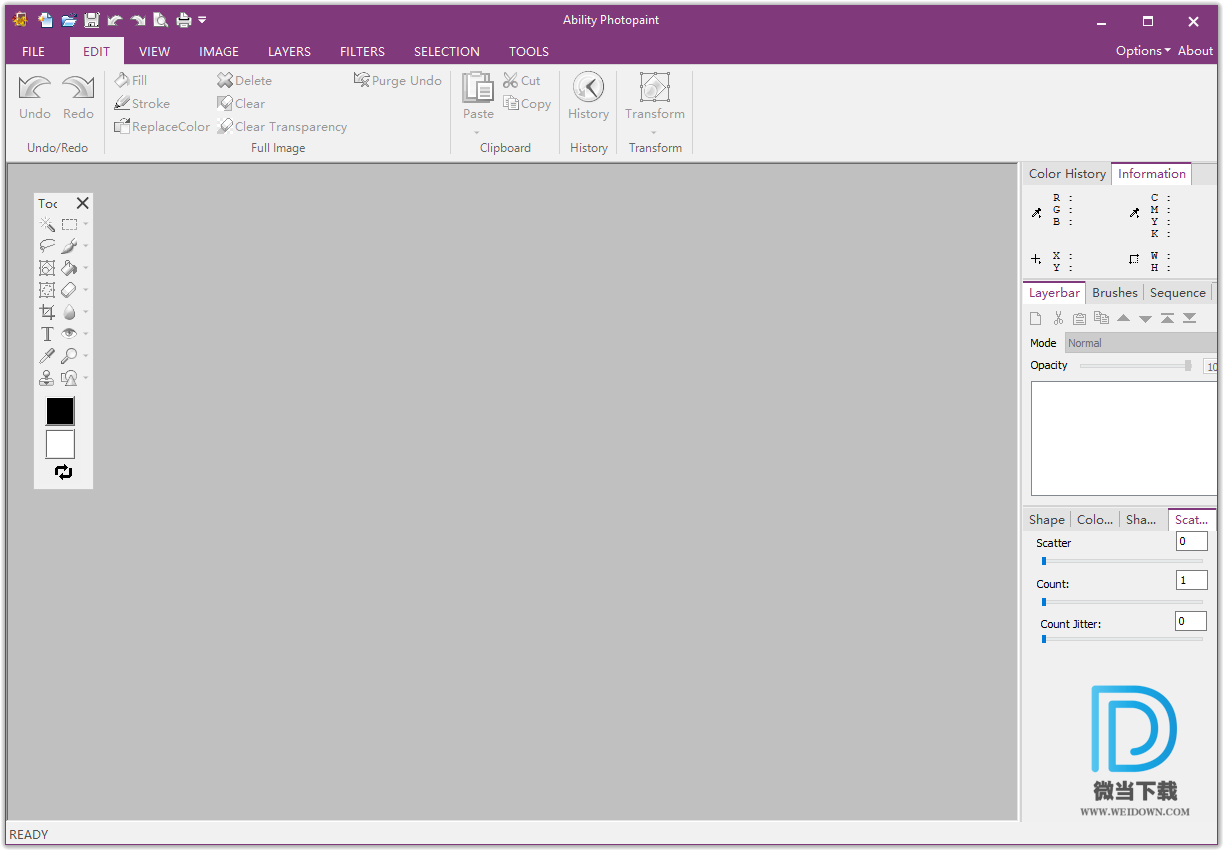Open the layer Mode combo box
This screenshot has width=1223, height=850.
click(1140, 343)
